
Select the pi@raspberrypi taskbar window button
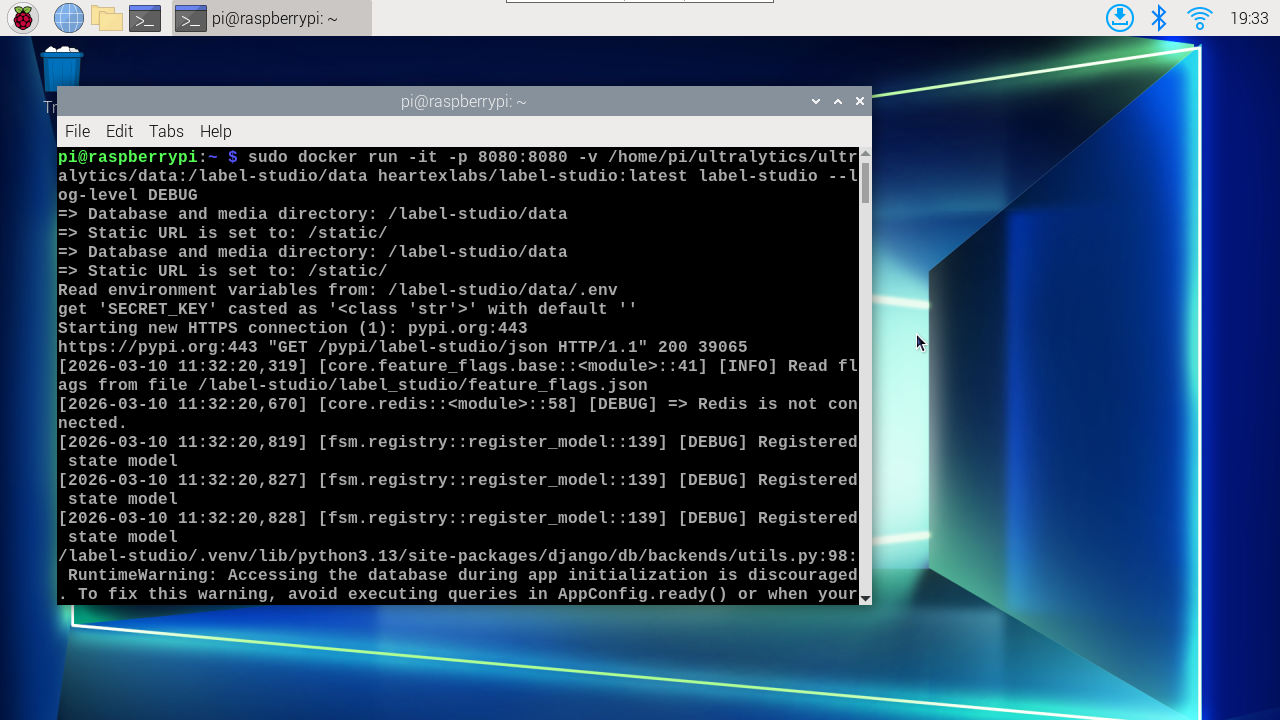(x=272, y=18)
